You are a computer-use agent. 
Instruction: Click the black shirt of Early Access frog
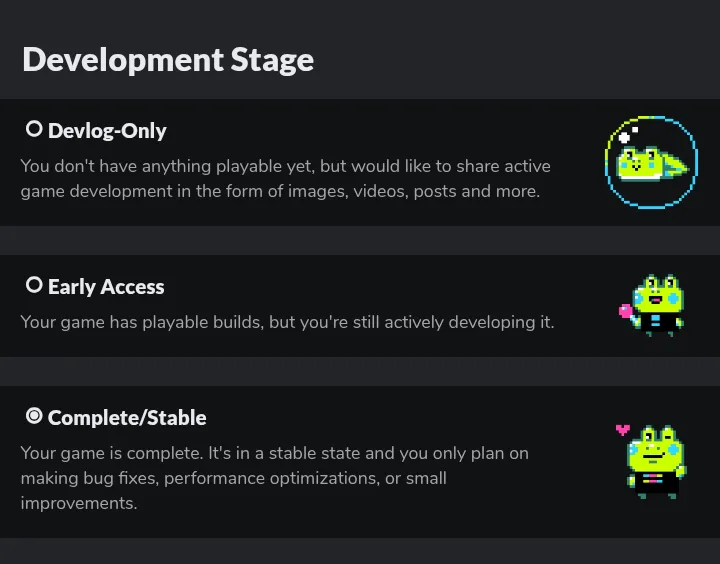[x=657, y=321]
